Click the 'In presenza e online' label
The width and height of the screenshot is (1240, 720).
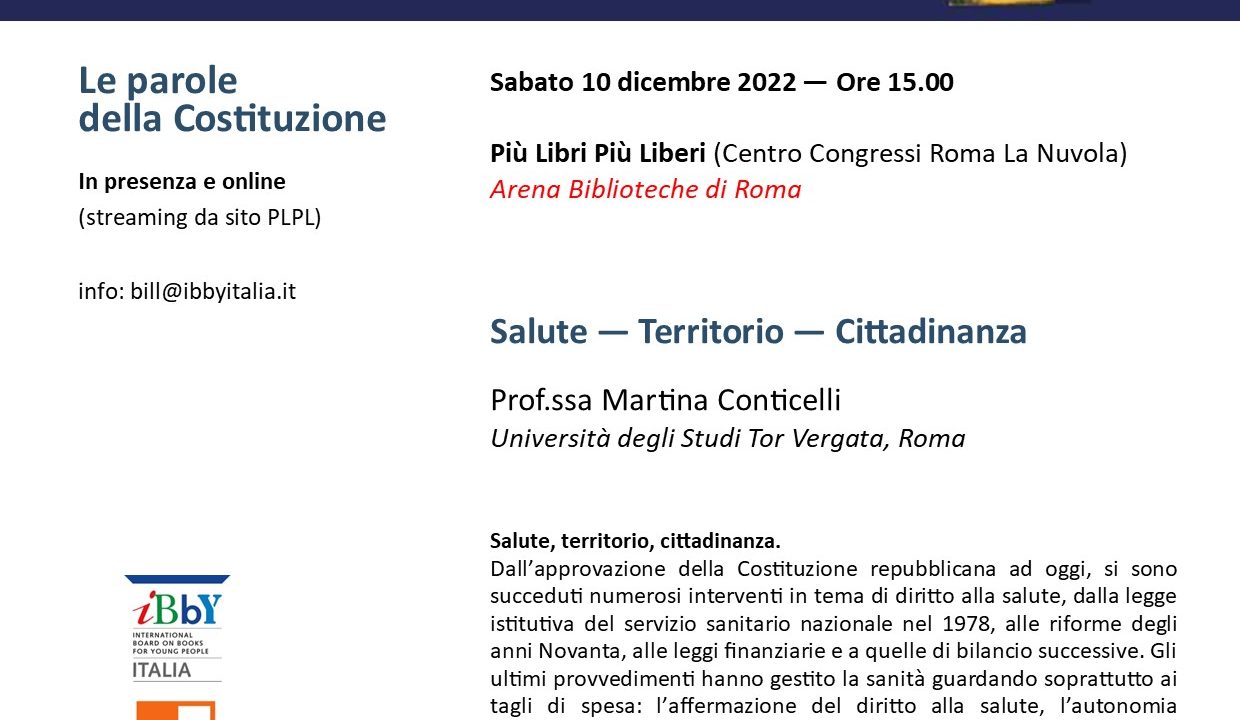point(182,182)
